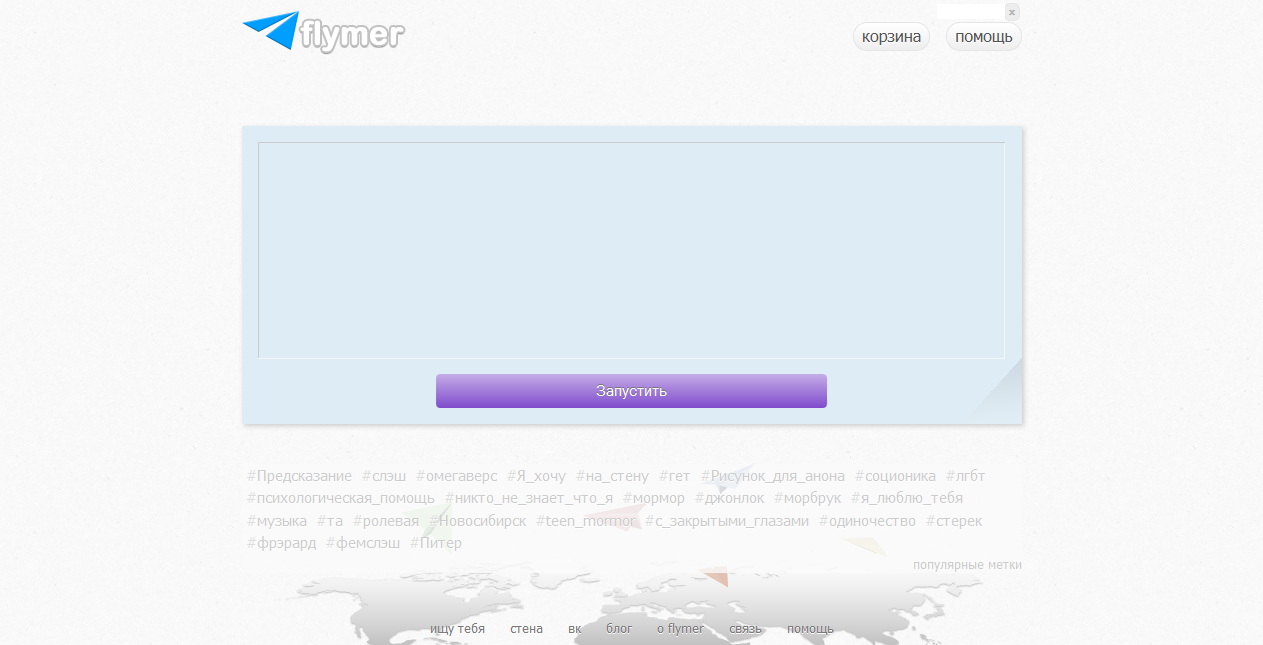Screen dimensions: 1263x645
Task: Open the #ролевая tag
Action: [x=386, y=521]
